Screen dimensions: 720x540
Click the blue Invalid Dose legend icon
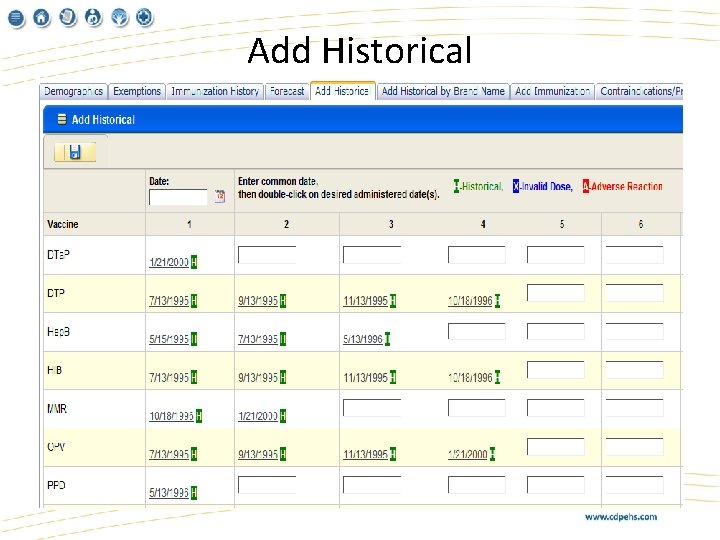pyautogui.click(x=516, y=186)
